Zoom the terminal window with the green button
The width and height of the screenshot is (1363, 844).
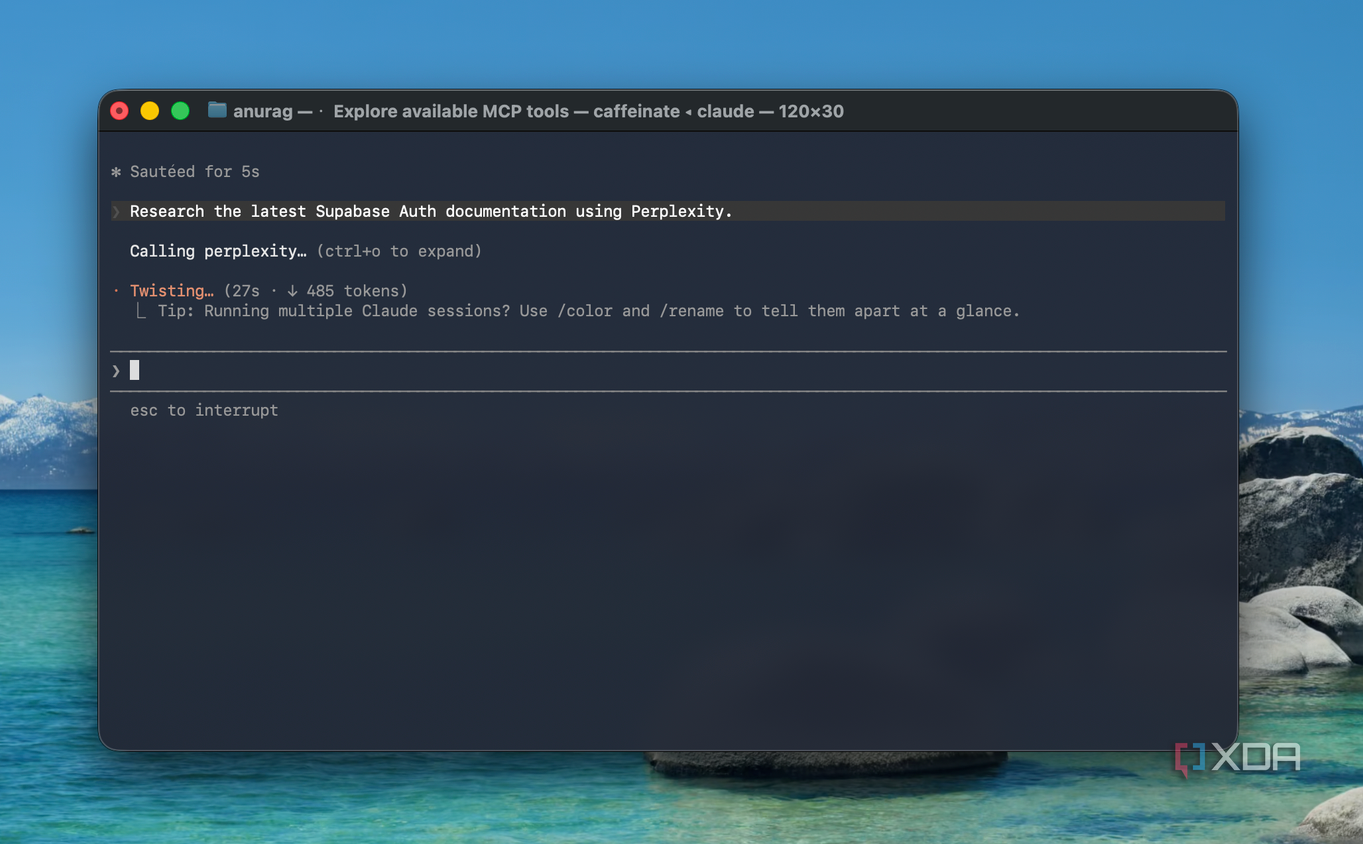(180, 111)
